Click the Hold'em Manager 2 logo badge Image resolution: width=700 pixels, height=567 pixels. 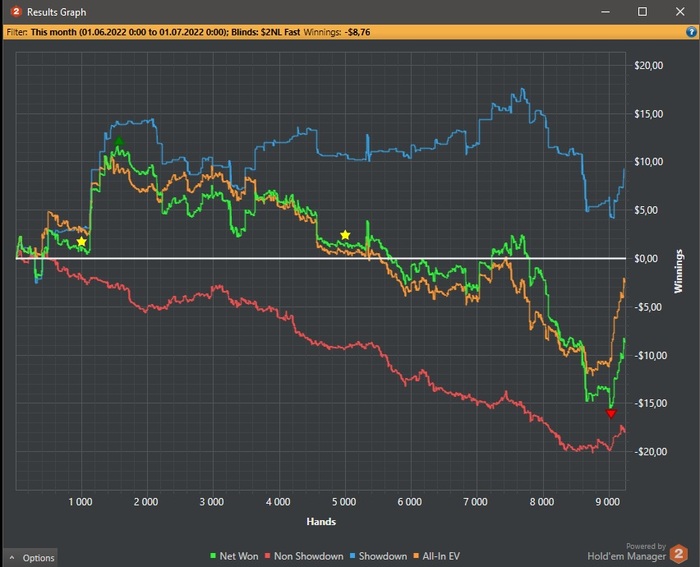click(679, 554)
